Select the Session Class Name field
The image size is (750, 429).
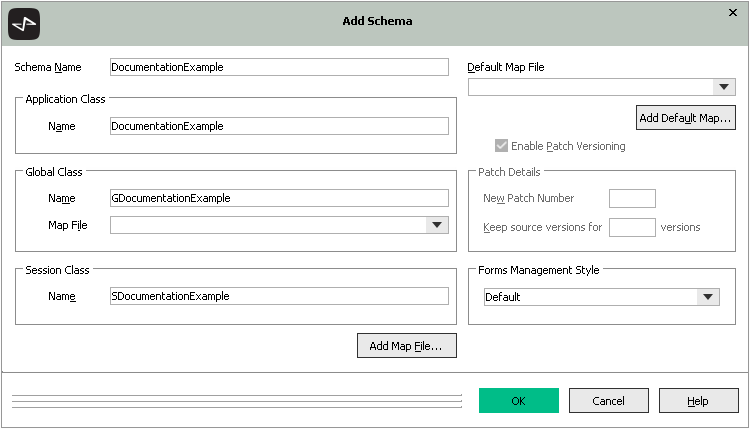[279, 296]
